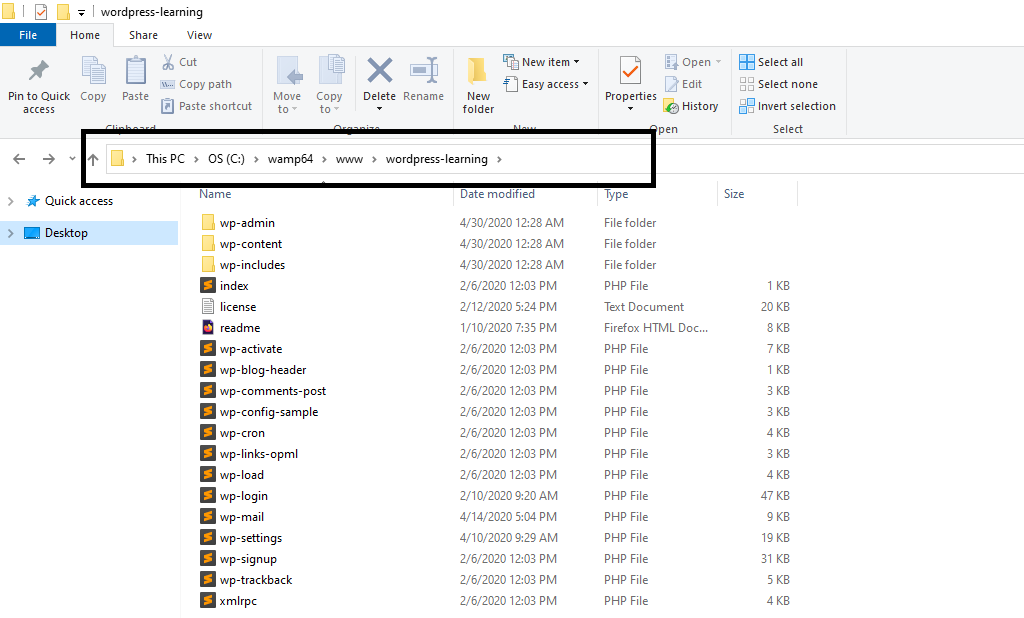1024x618 pixels.
Task: Expand chevron after wamp64 in path
Action: pyautogui.click(x=324, y=159)
